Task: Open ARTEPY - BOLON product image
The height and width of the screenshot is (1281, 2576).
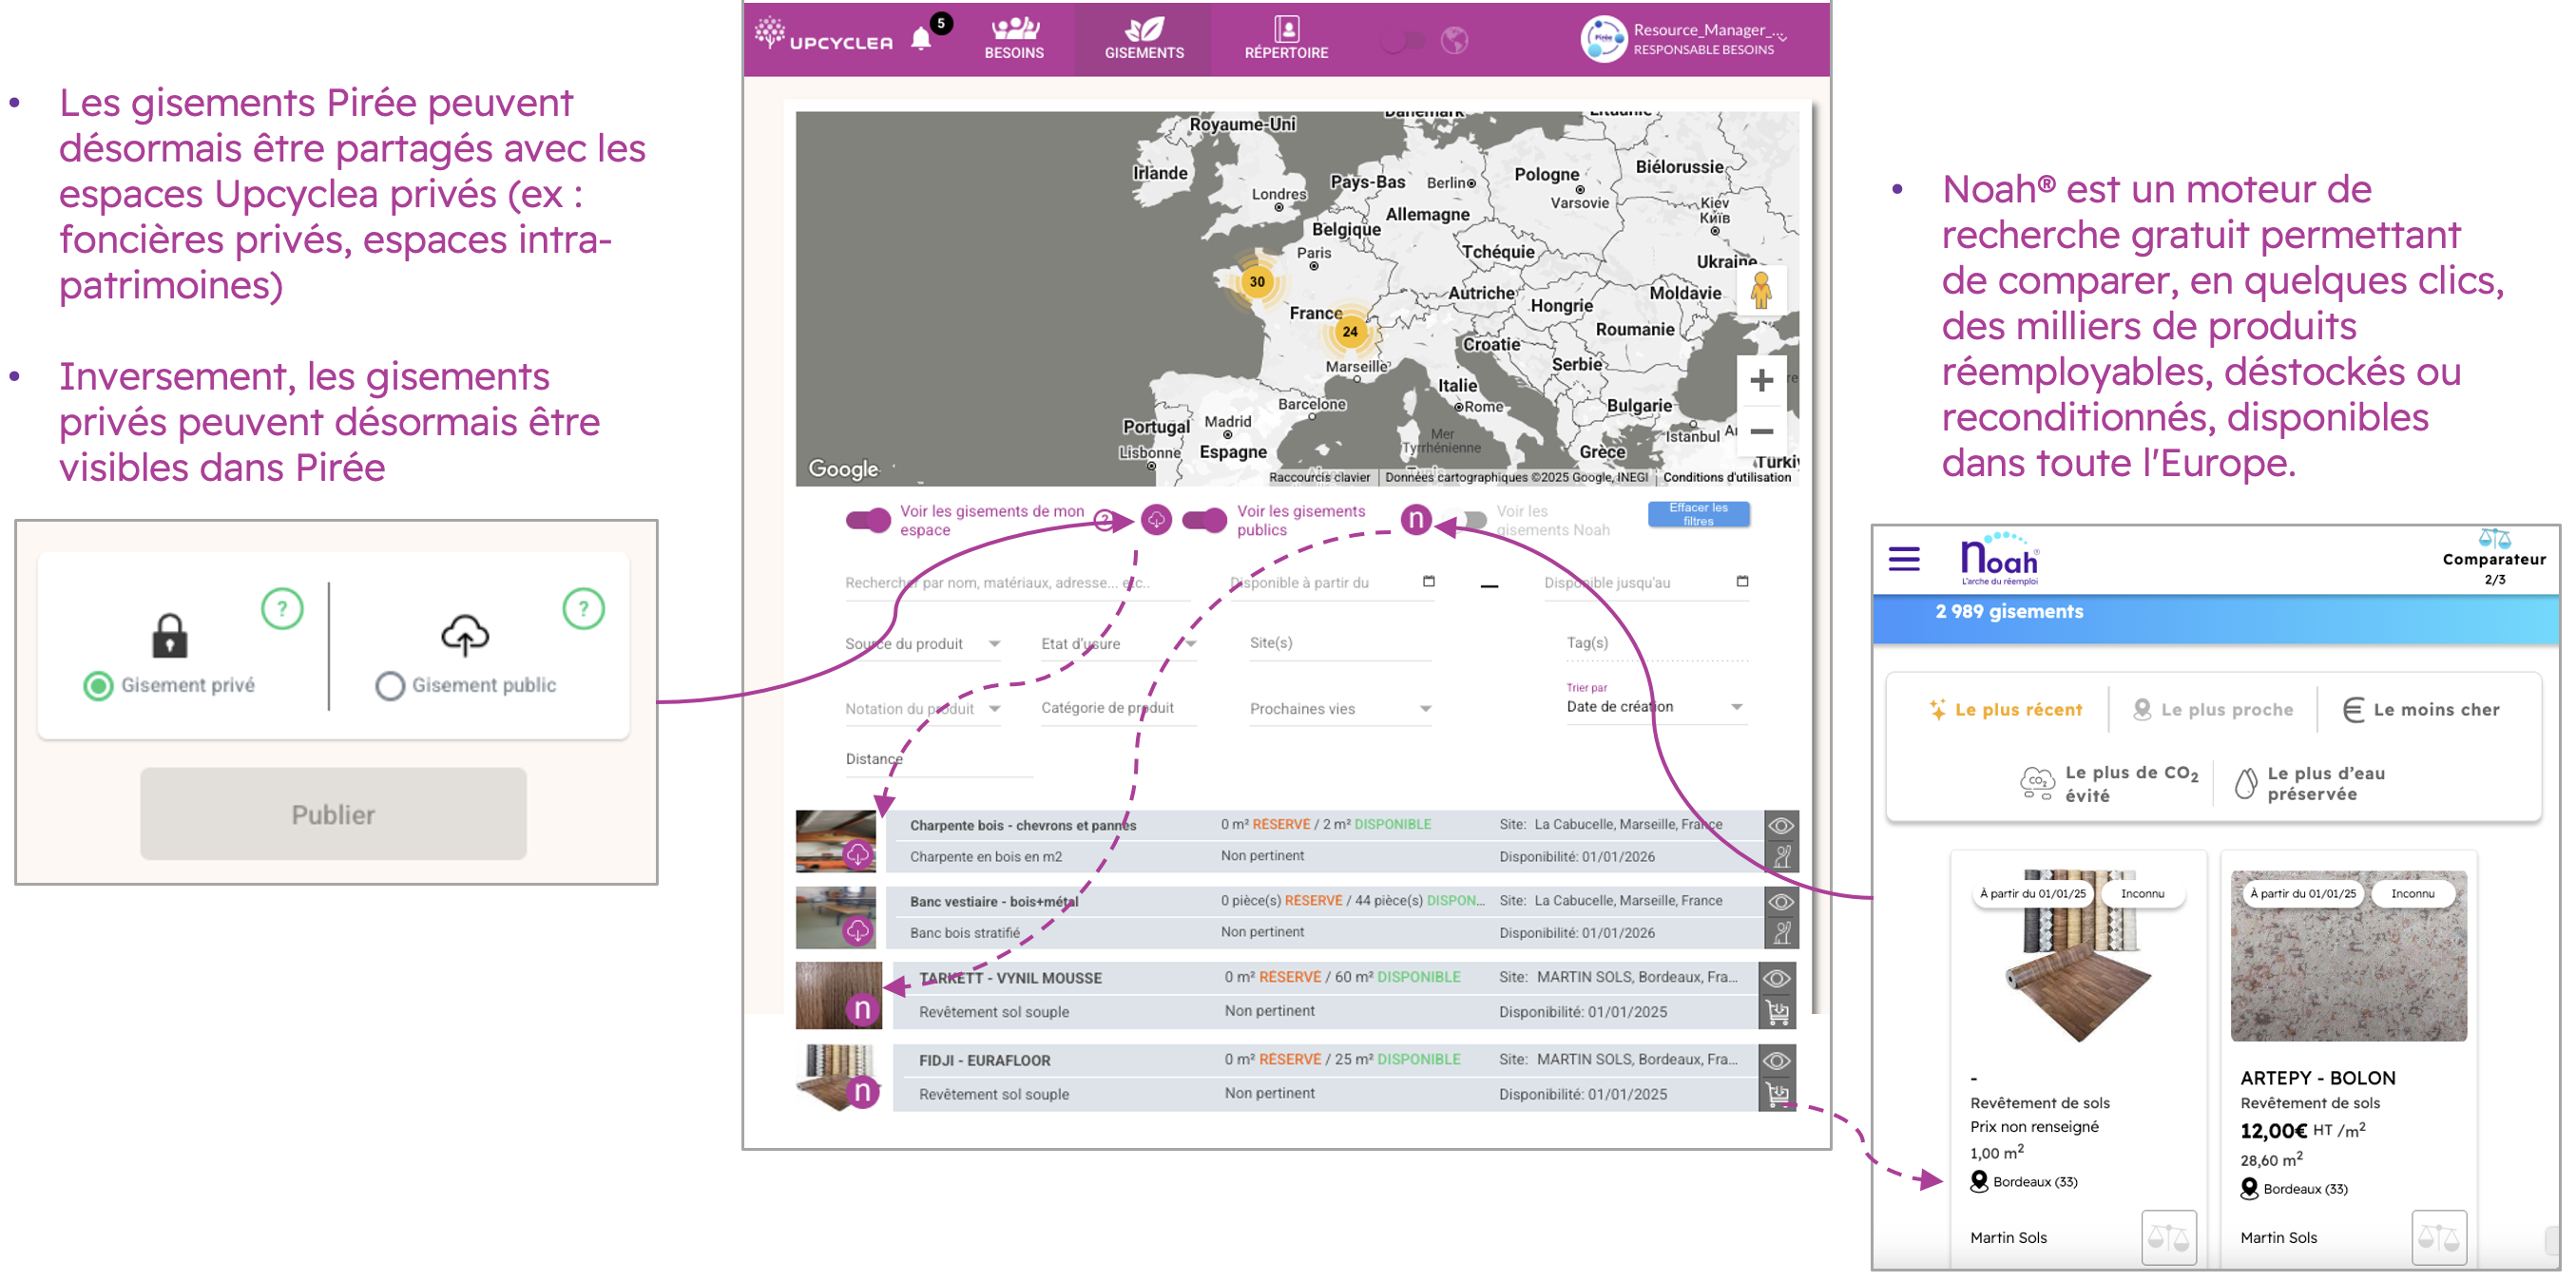Action: (x=2348, y=955)
